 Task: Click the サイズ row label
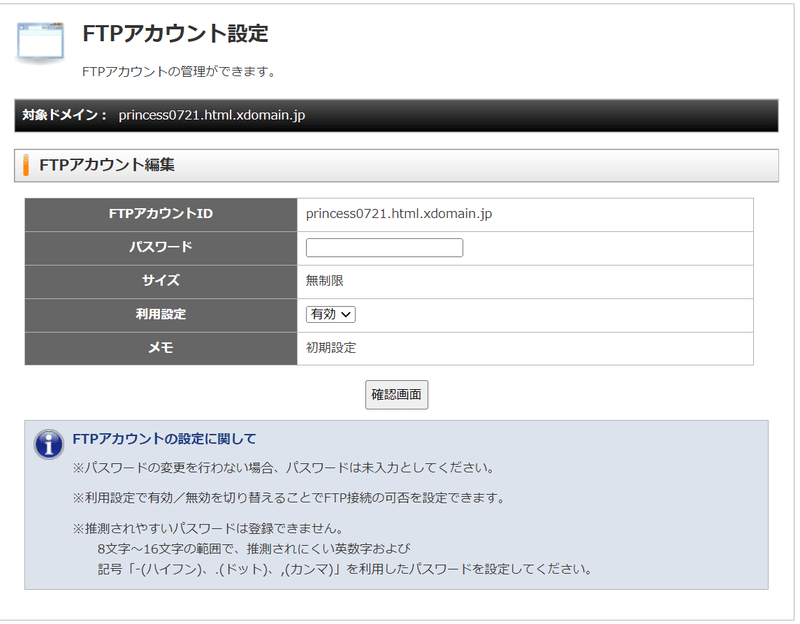click(161, 281)
